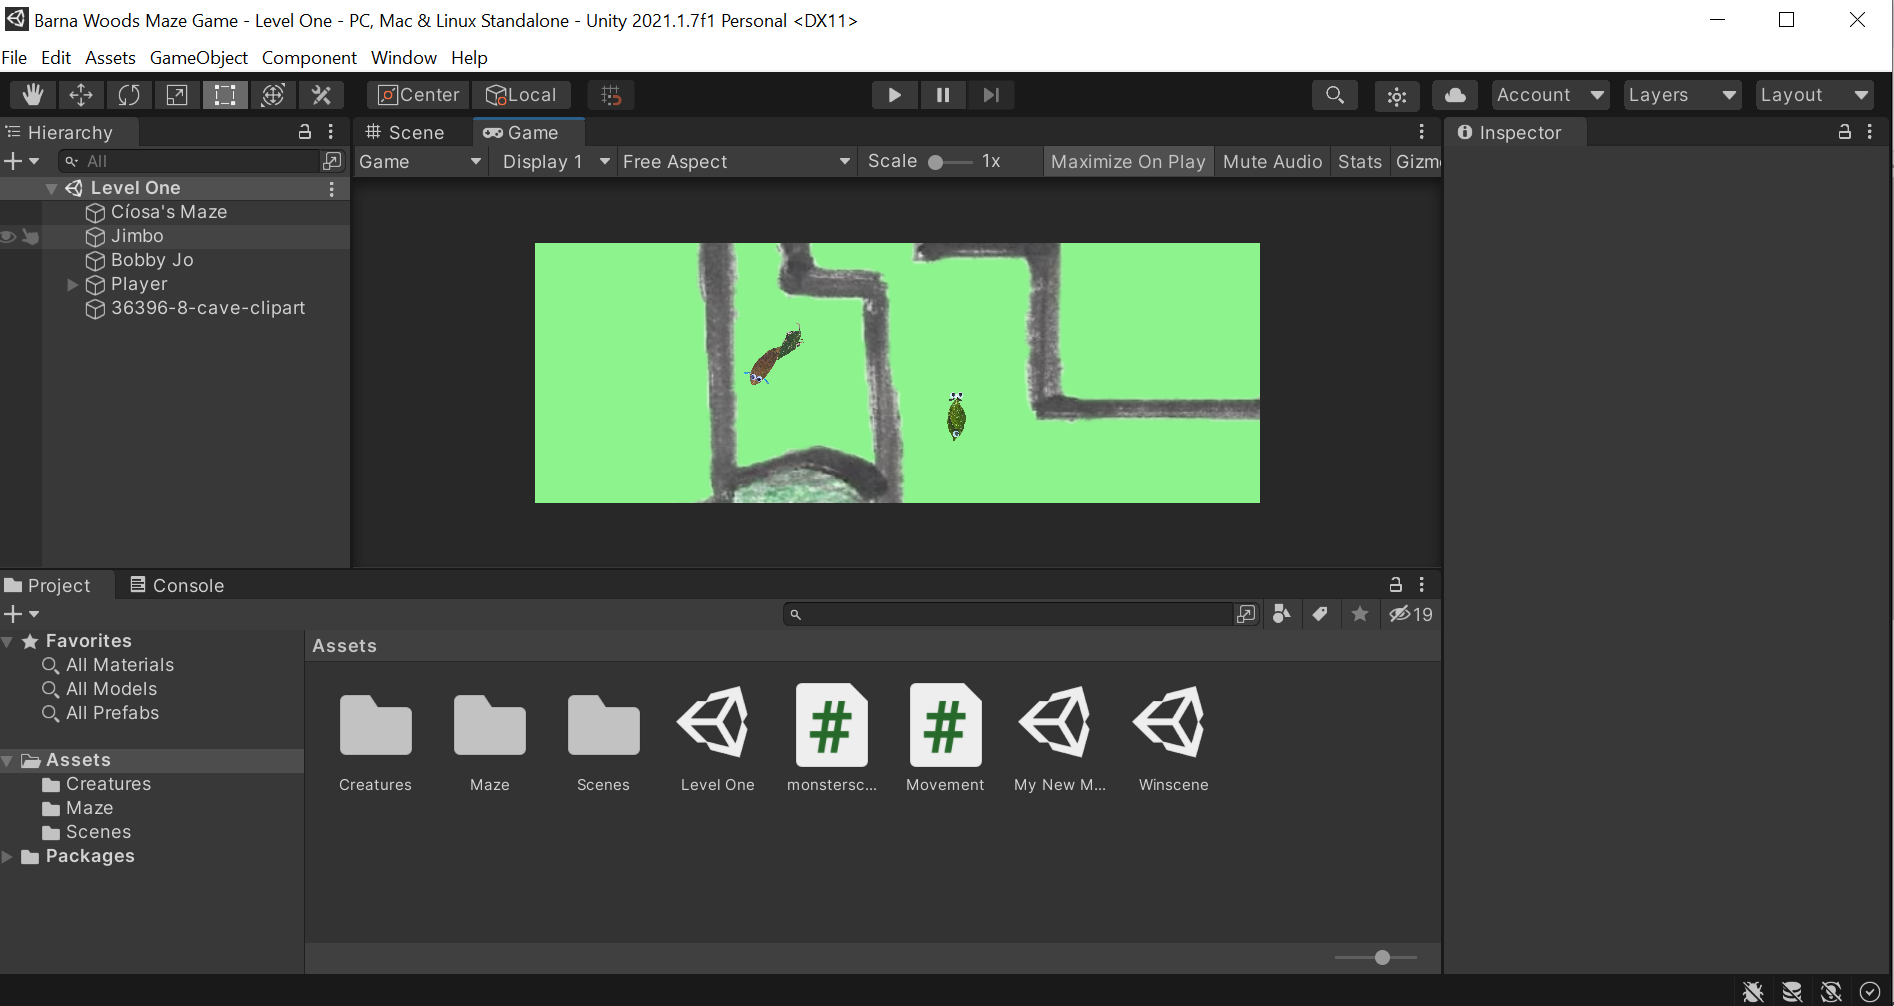Select the Rect tool
The image size is (1894, 1006).
[x=225, y=95]
